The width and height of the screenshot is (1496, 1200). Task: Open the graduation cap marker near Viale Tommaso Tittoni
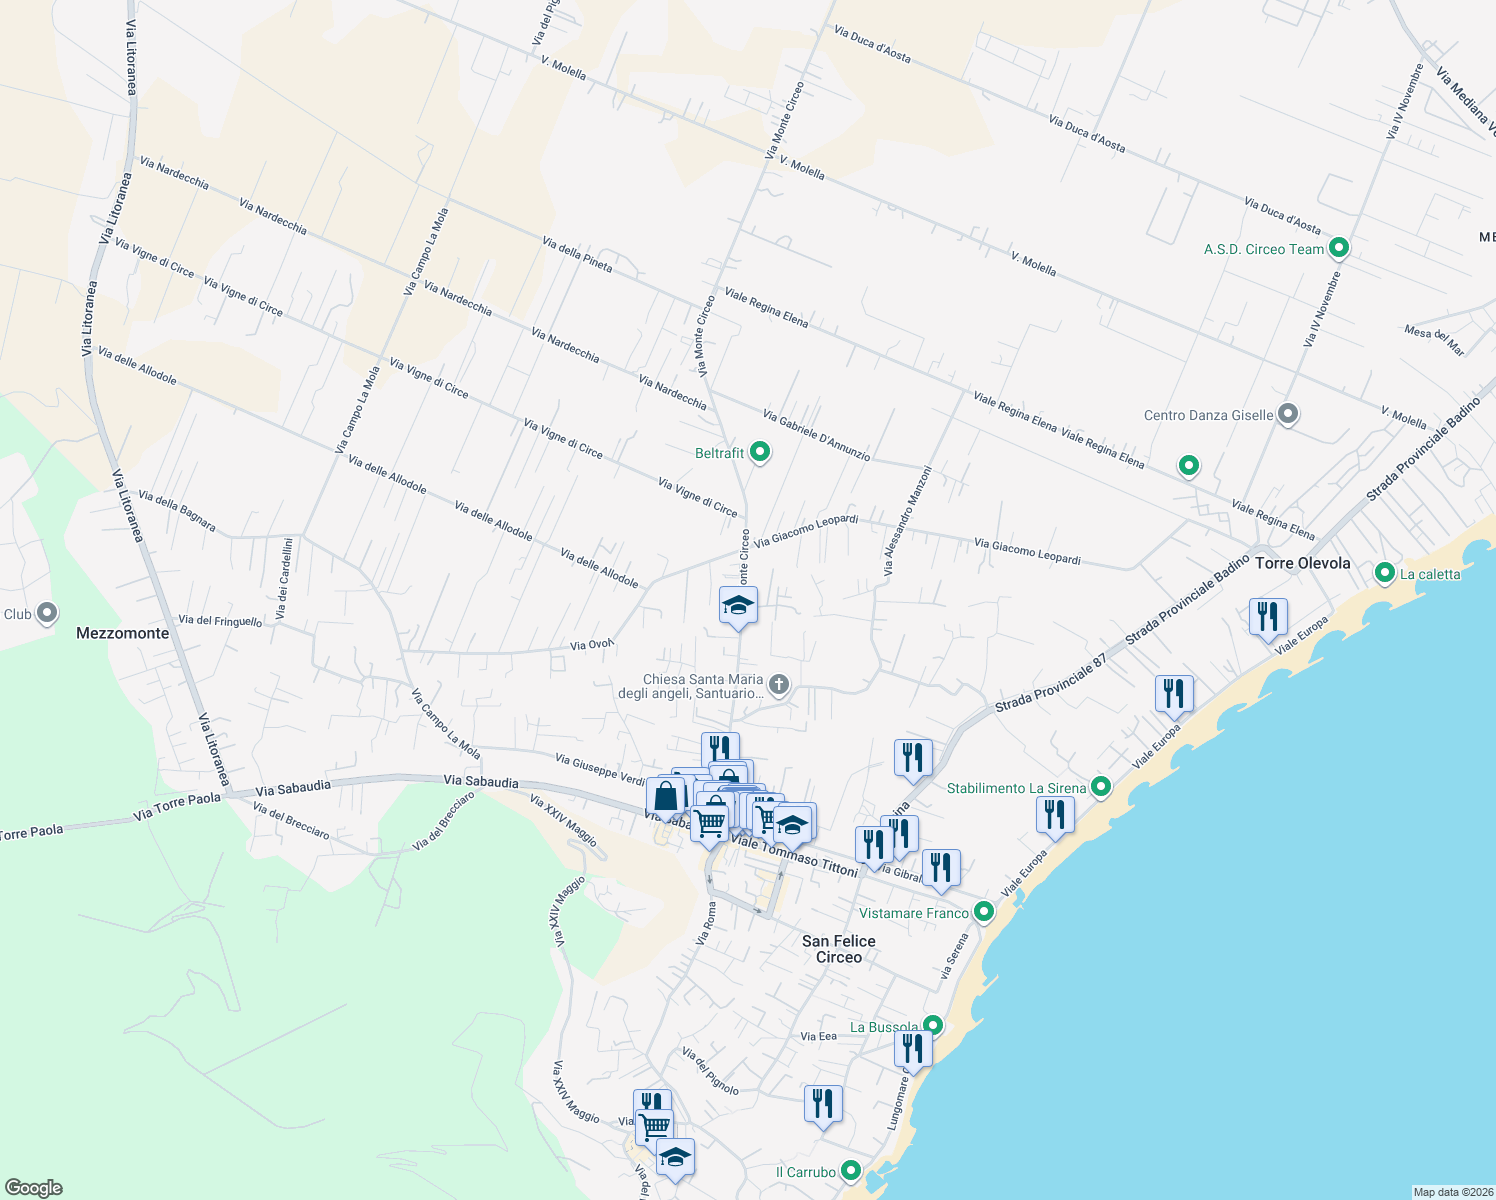793,822
